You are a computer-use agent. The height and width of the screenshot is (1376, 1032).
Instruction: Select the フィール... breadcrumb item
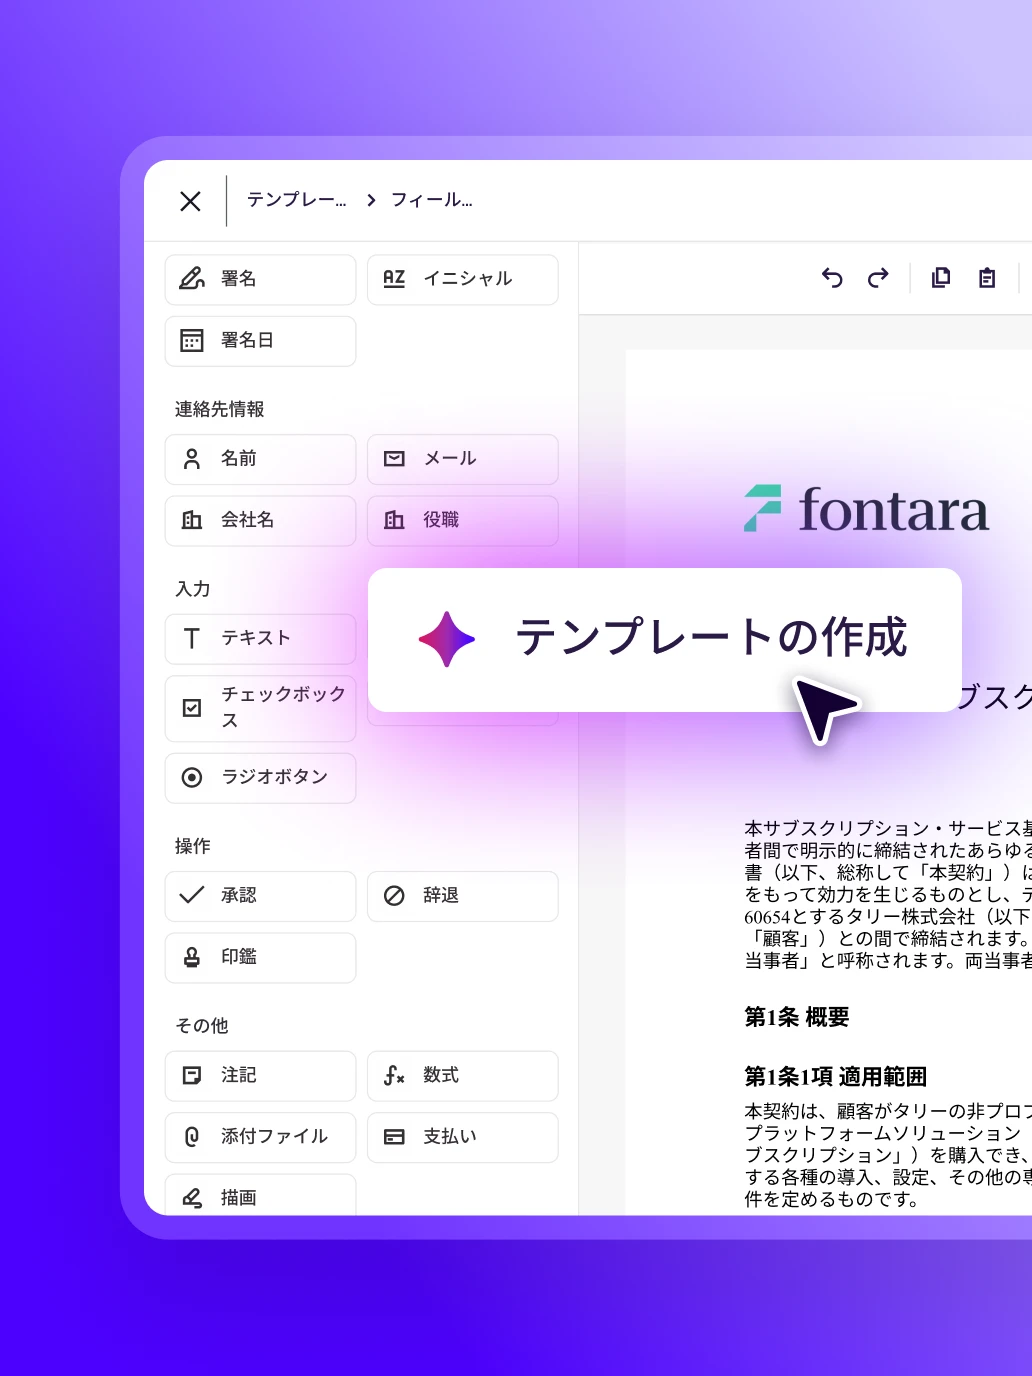[432, 200]
